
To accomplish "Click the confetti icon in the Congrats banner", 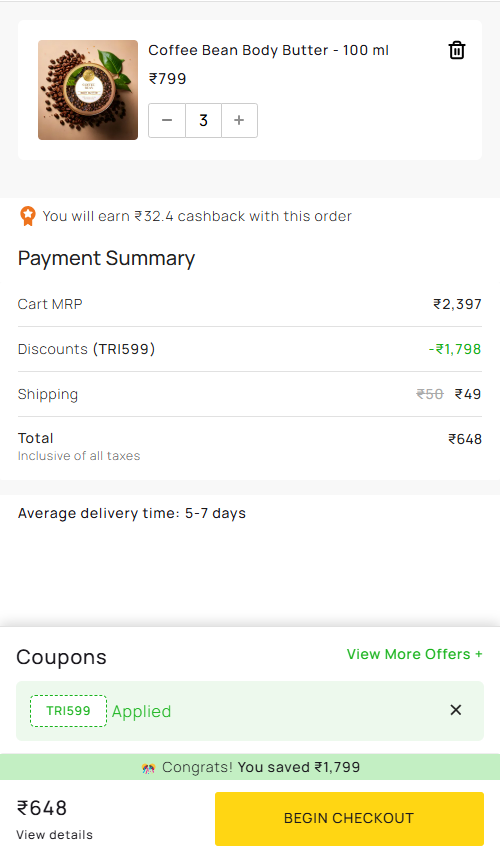I will pyautogui.click(x=148, y=768).
